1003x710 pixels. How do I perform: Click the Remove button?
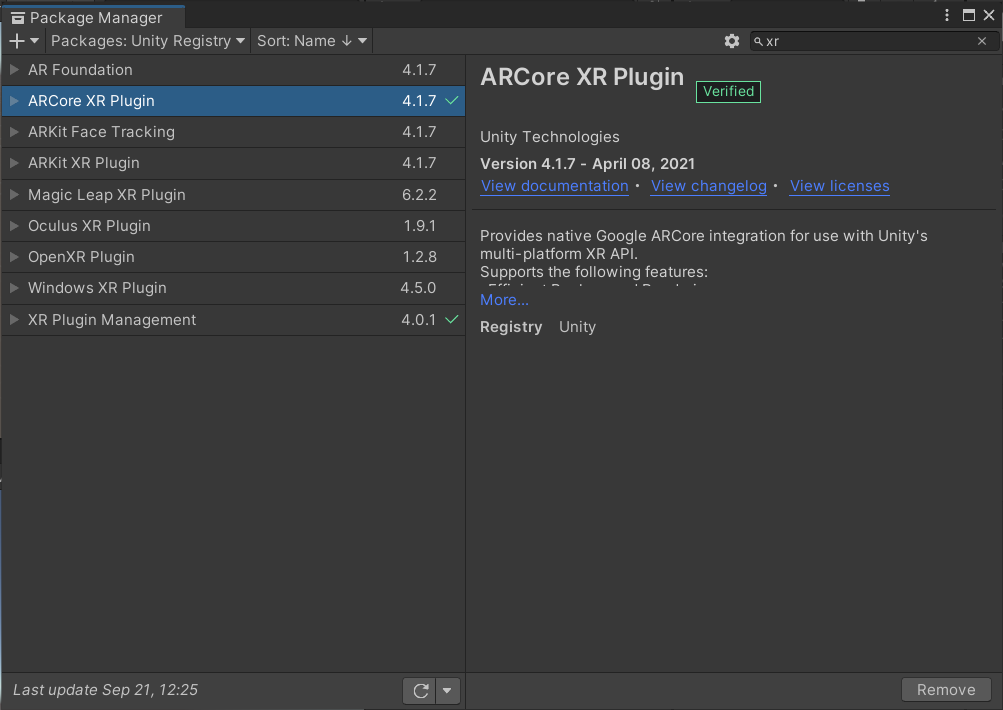[946, 690]
